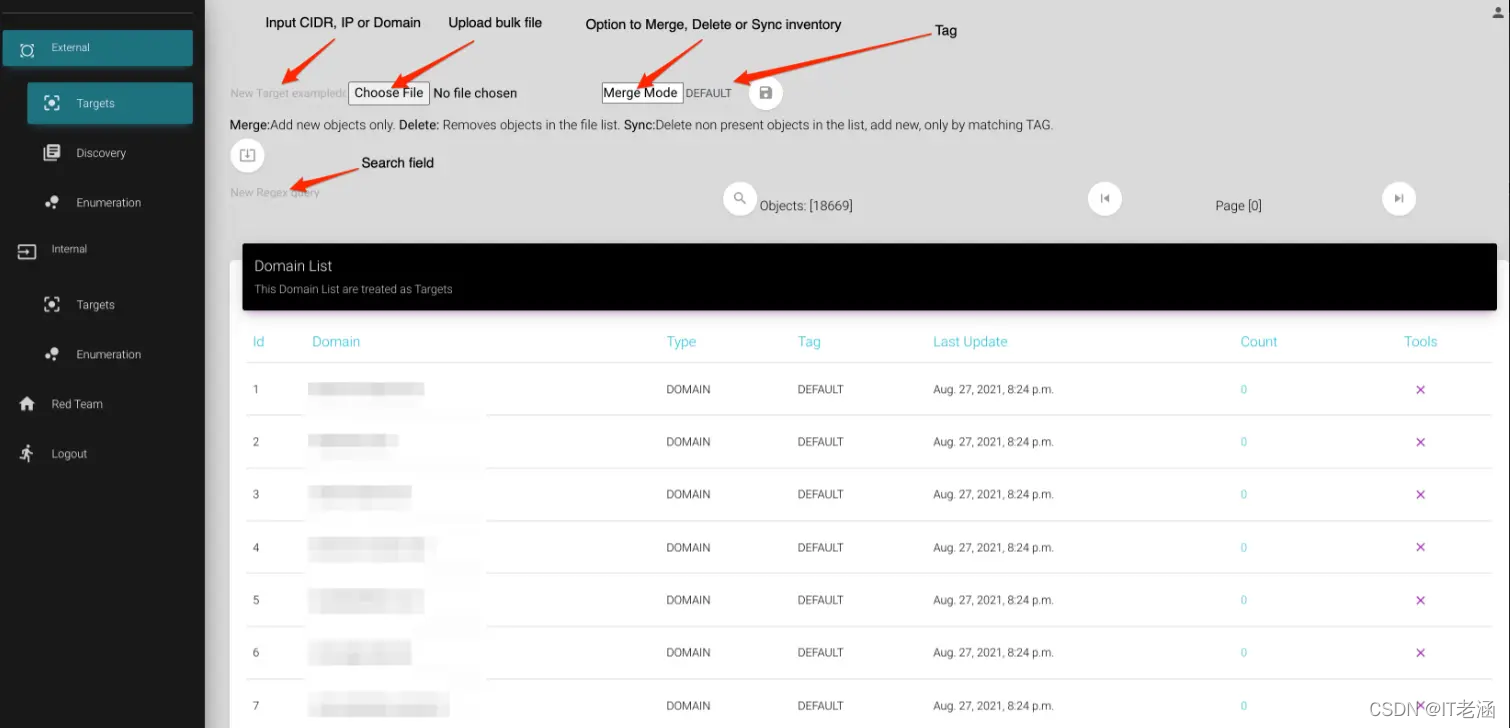The image size is (1510, 728).
Task: Go to first page icon
Action: coord(1105,198)
